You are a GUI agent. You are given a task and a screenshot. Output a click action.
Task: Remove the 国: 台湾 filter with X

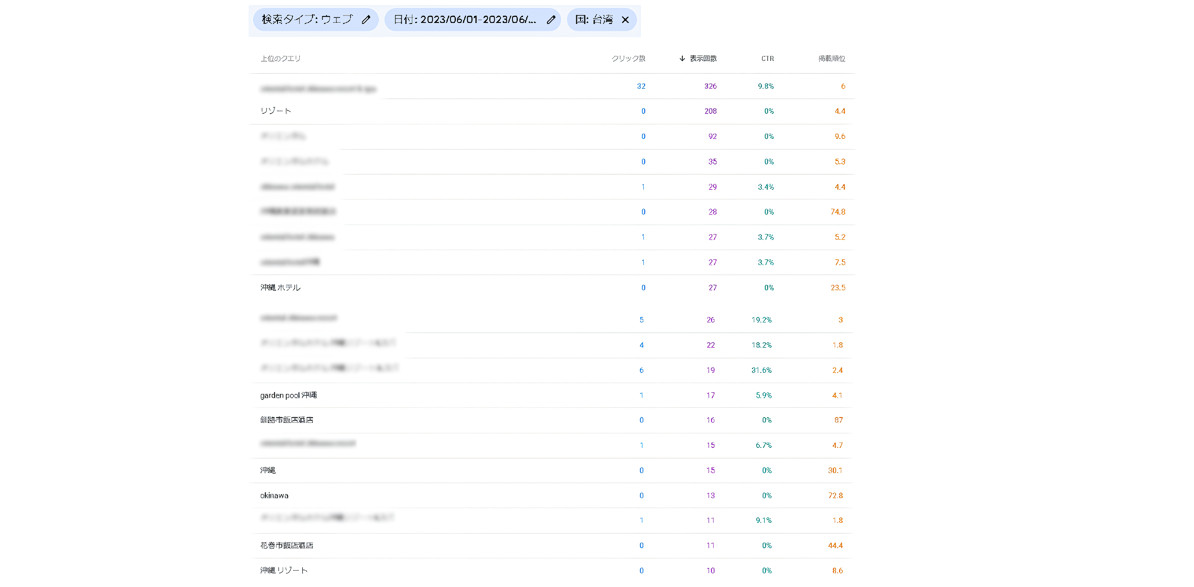(625, 20)
